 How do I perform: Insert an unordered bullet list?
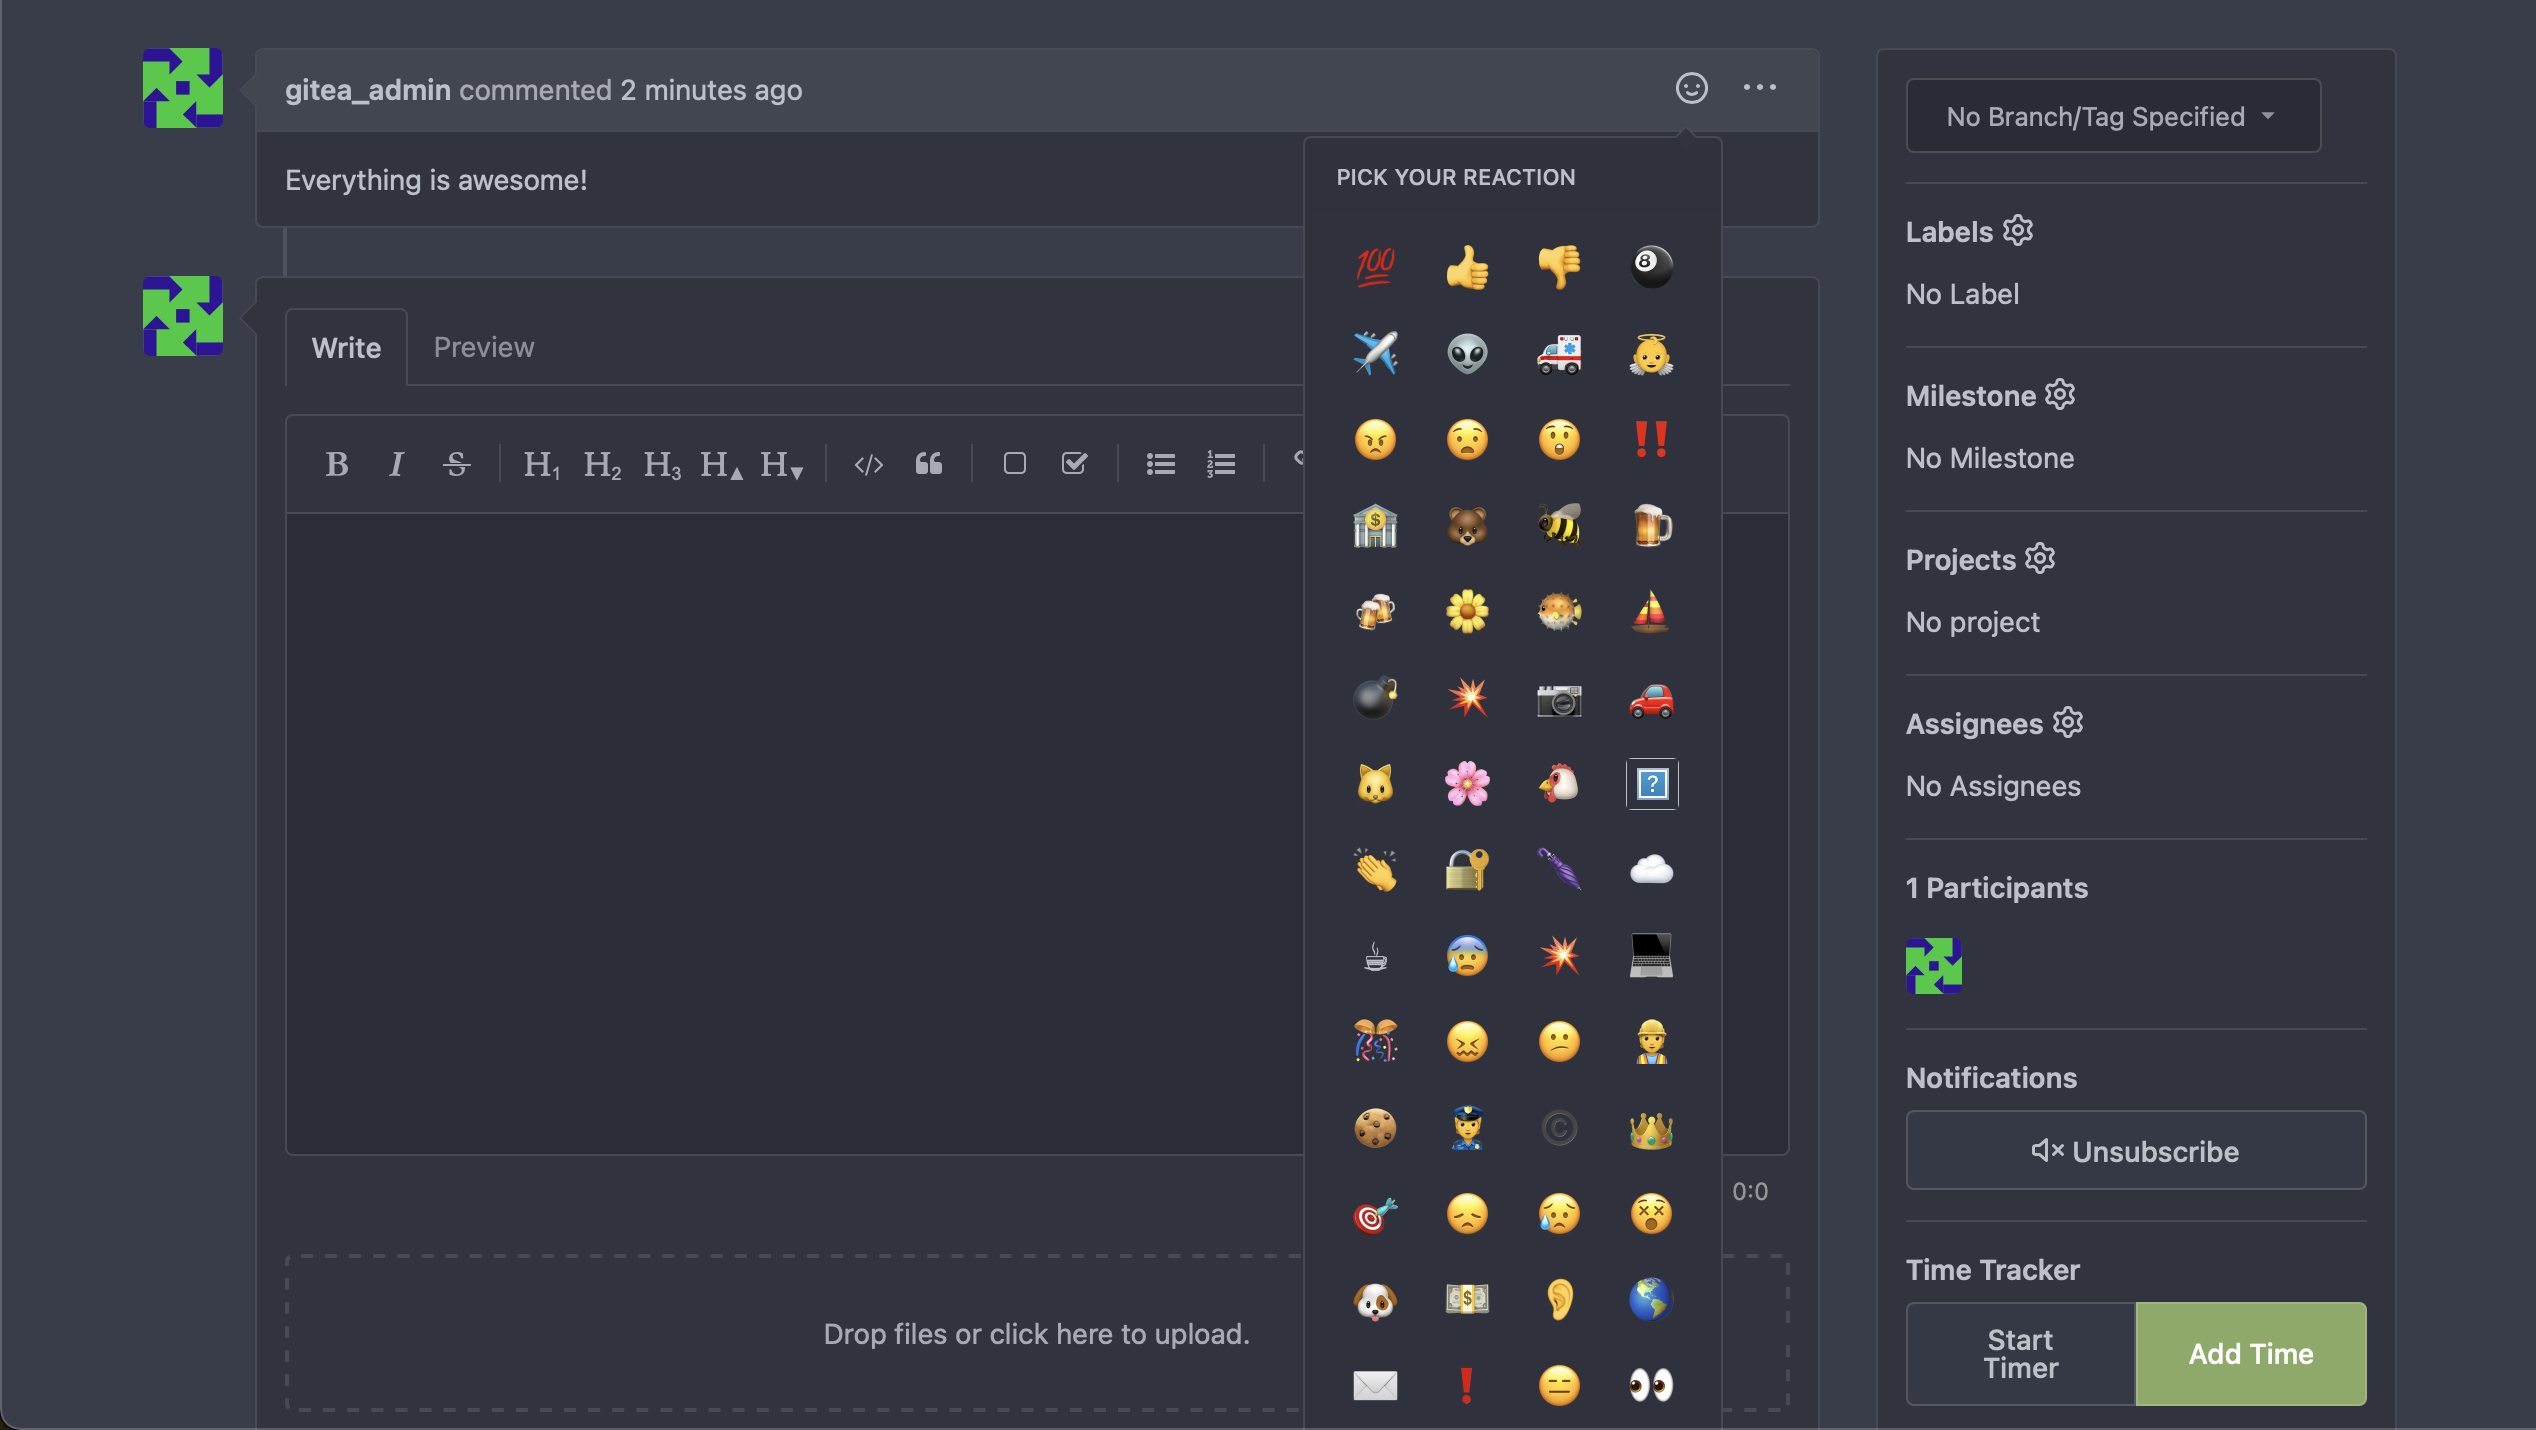[x=1160, y=464]
